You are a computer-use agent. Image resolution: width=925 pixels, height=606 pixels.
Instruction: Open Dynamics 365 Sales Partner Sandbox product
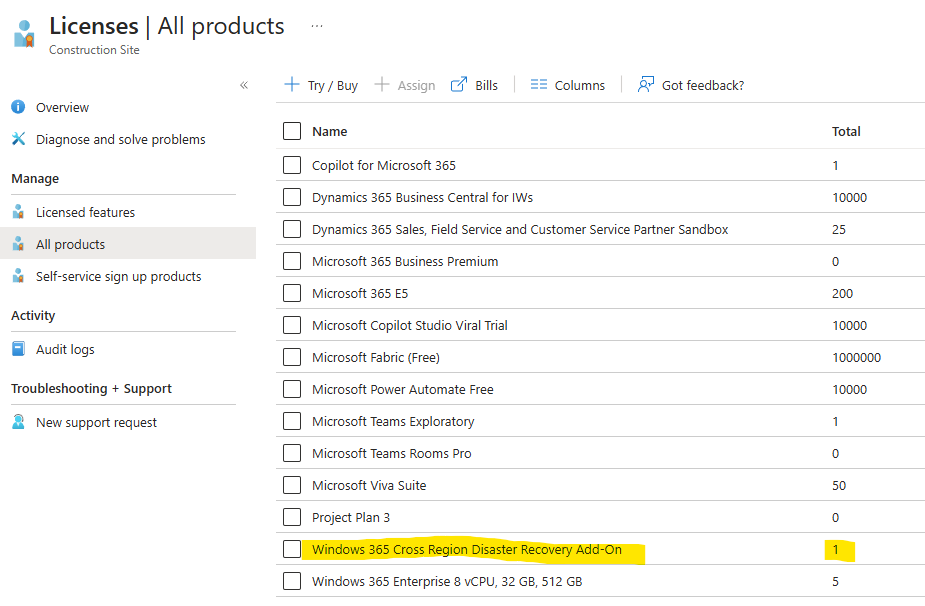tap(520, 230)
